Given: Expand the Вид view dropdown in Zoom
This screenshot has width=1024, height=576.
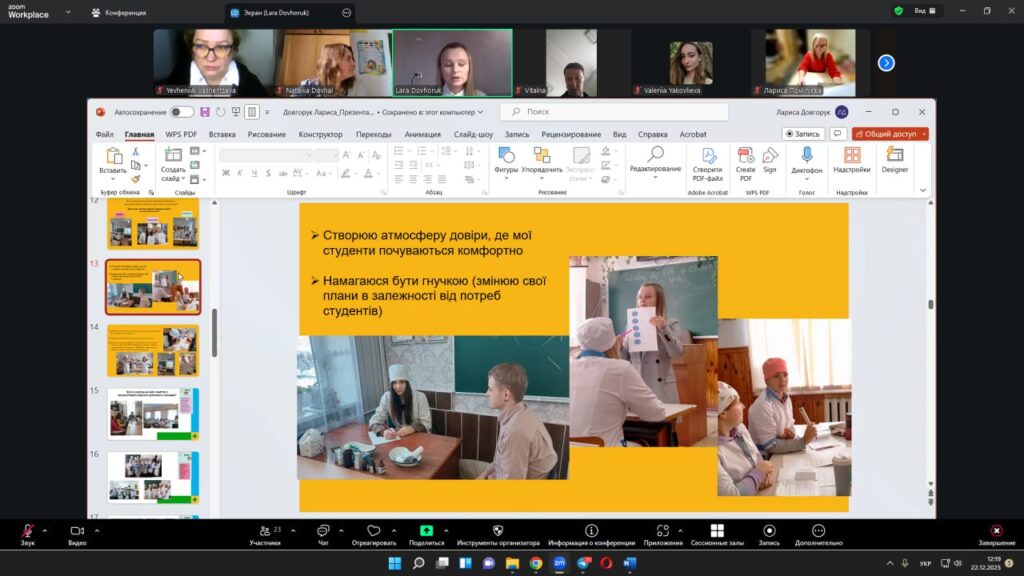Looking at the screenshot, I should (925, 11).
